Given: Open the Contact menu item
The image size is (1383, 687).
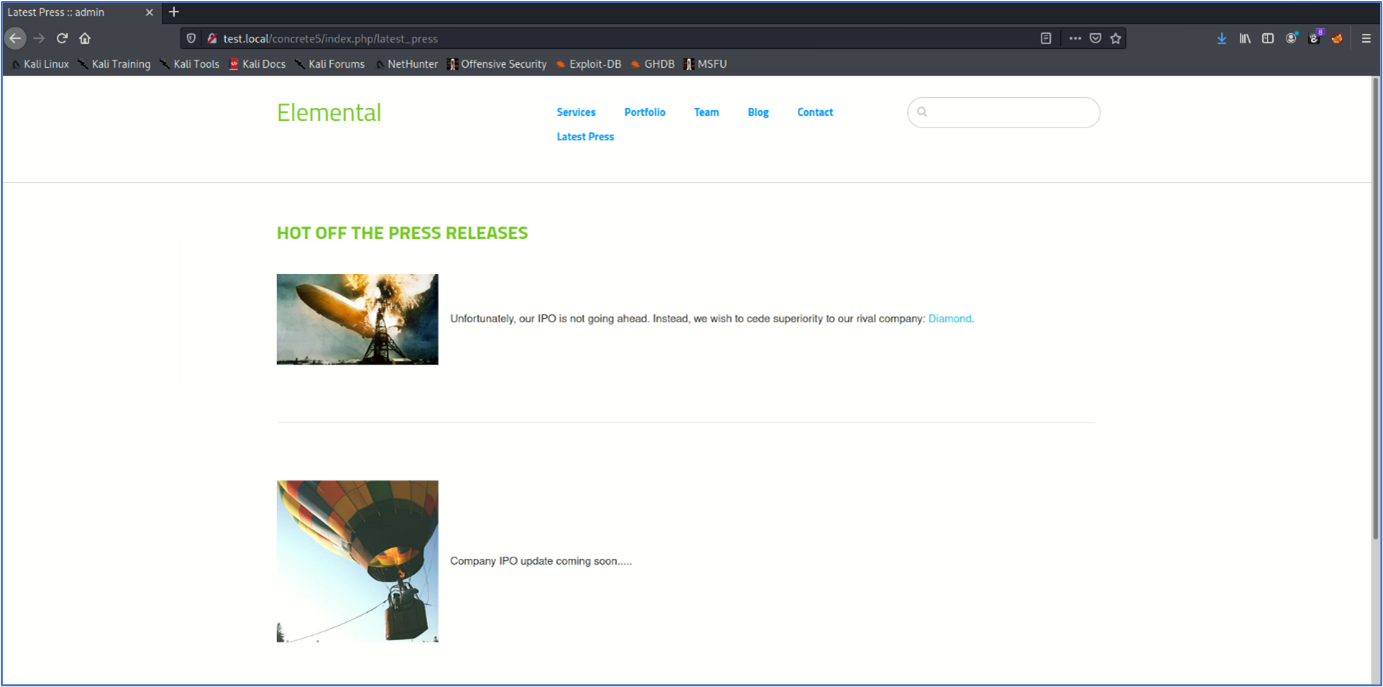Looking at the screenshot, I should click(815, 112).
